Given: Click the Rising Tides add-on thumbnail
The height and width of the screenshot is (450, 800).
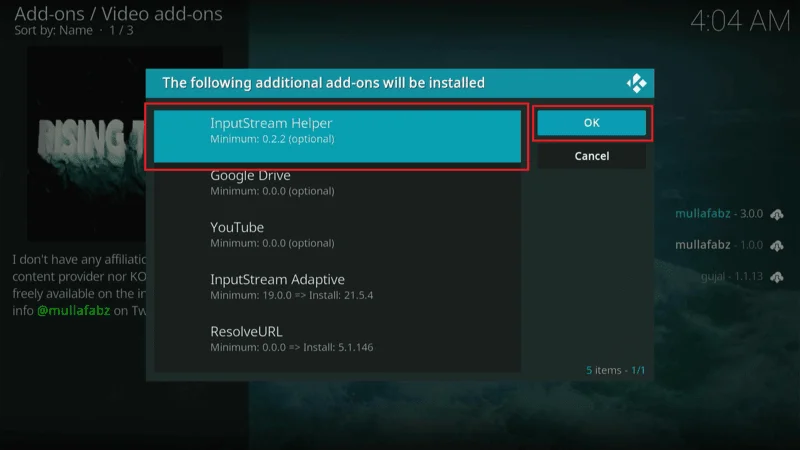Looking at the screenshot, I should coord(87,144).
